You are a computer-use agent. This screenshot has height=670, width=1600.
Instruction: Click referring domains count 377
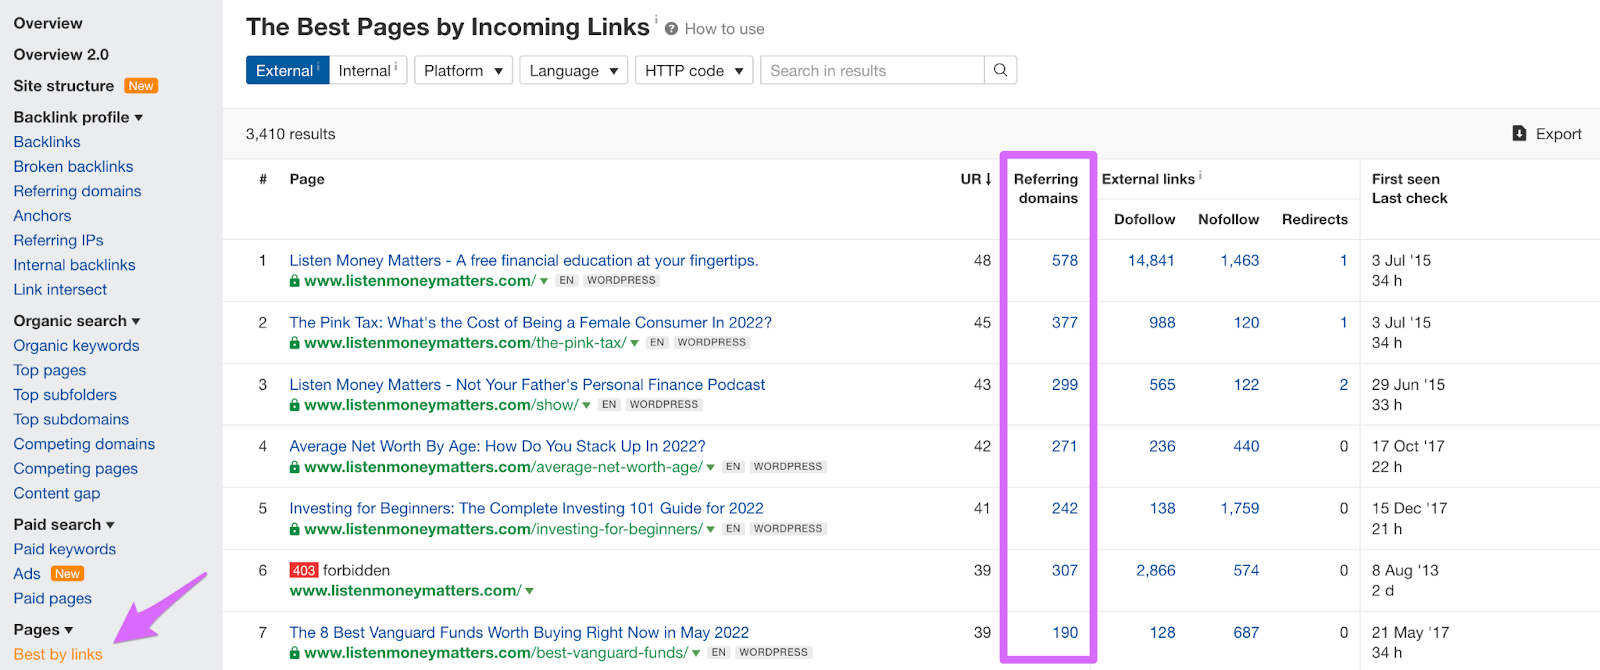coord(1065,322)
